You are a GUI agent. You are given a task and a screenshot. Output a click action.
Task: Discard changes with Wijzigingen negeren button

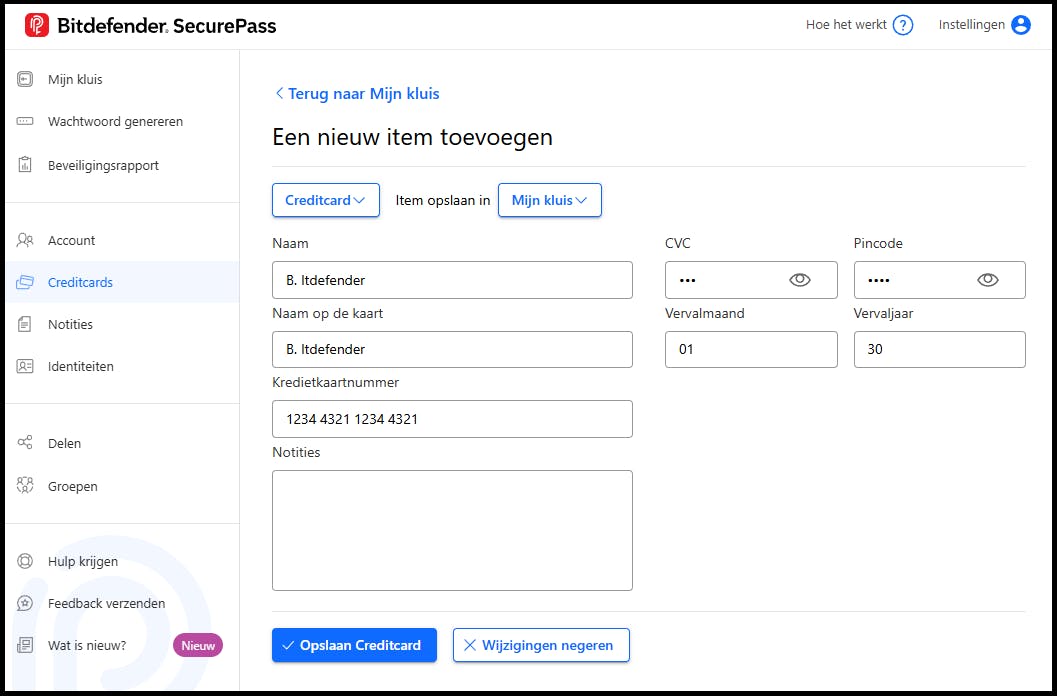tap(540, 645)
